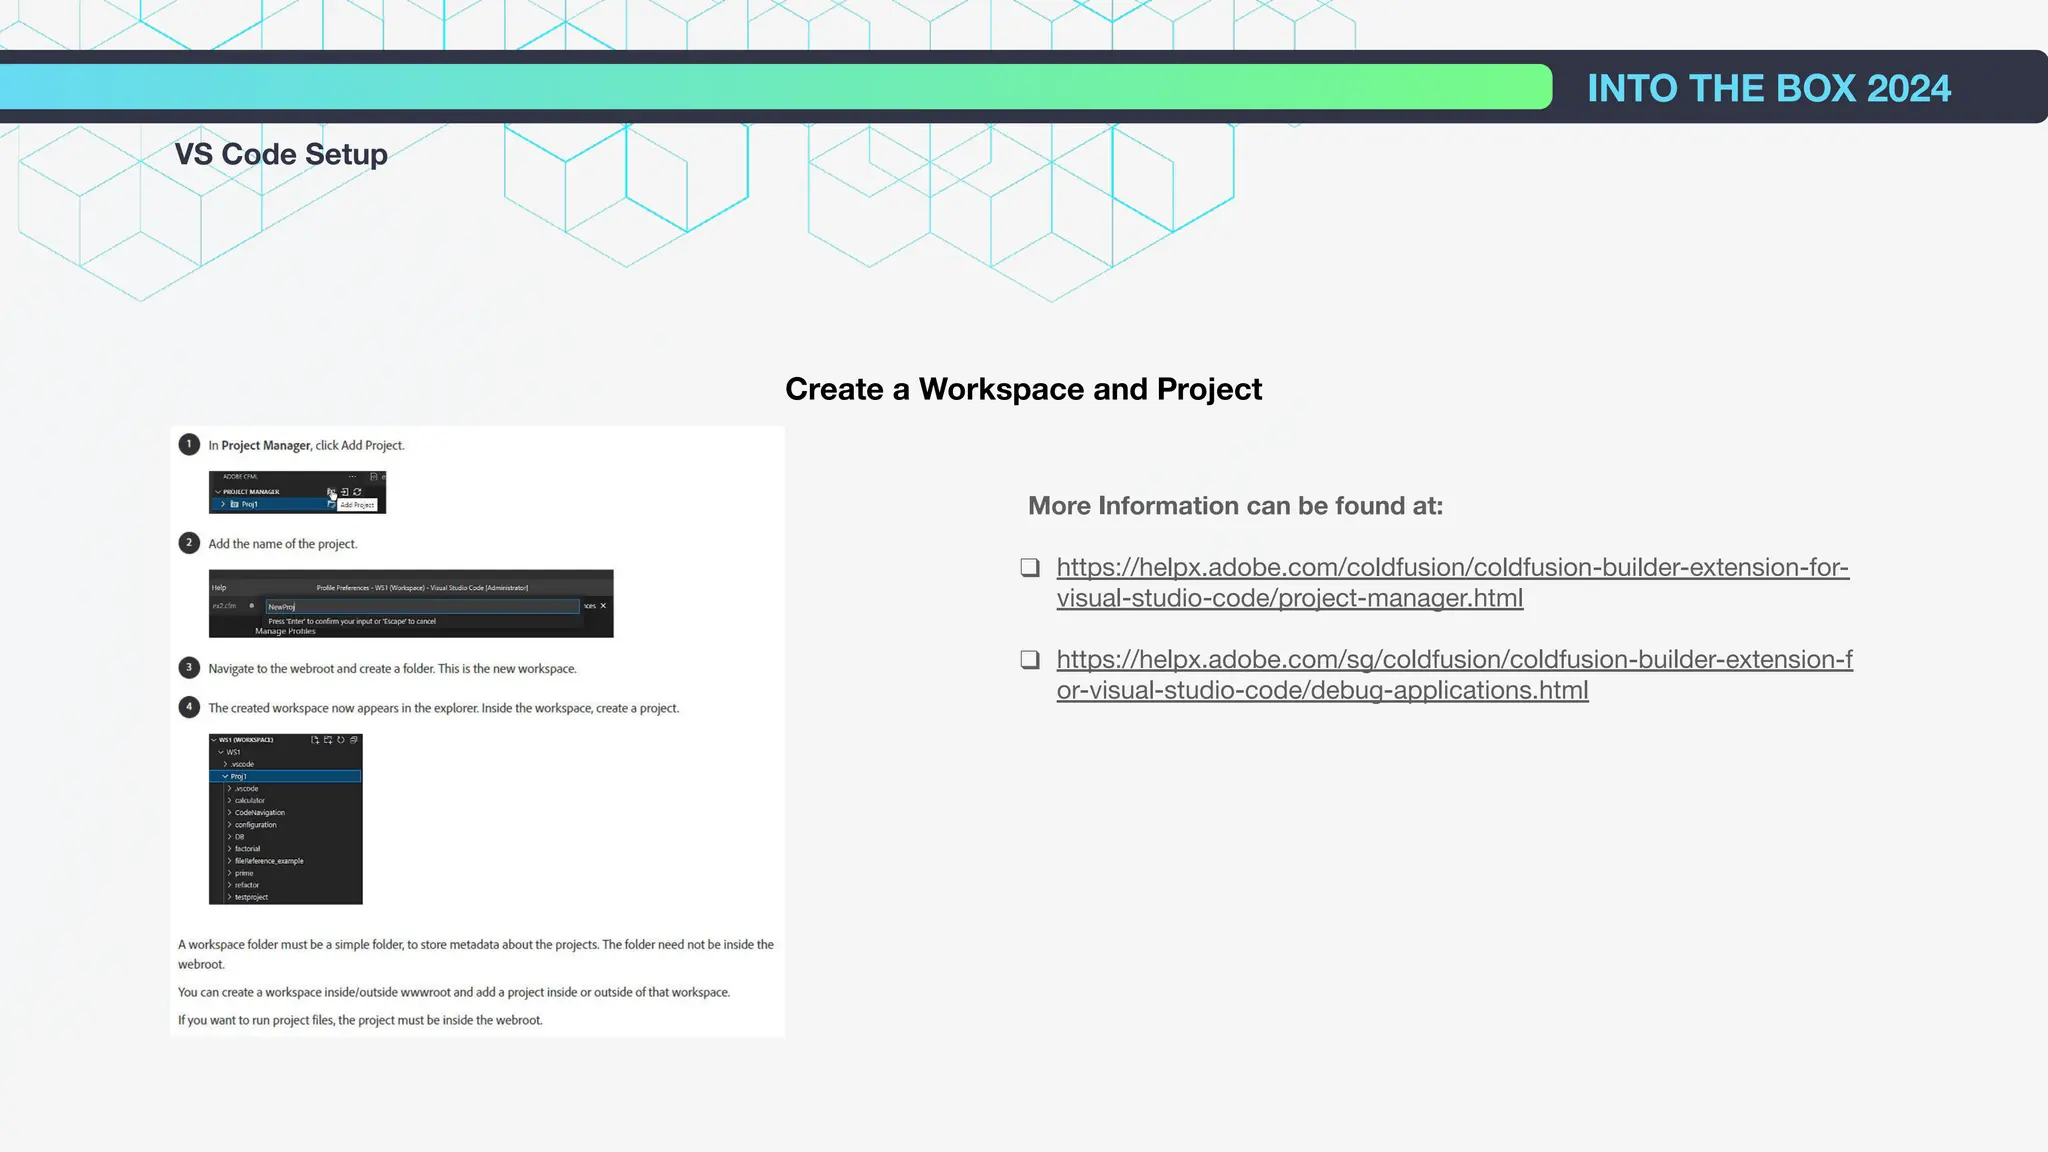Click the refresh icon in Project Manager header
The image size is (2048, 1152).
pos(357,492)
